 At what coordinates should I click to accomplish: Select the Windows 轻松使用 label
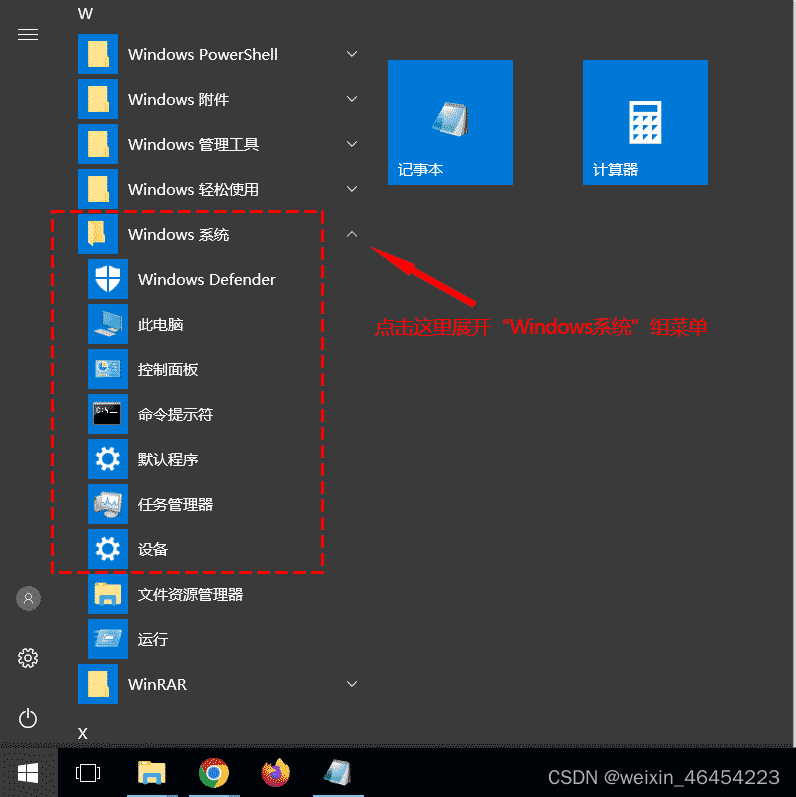pos(193,189)
